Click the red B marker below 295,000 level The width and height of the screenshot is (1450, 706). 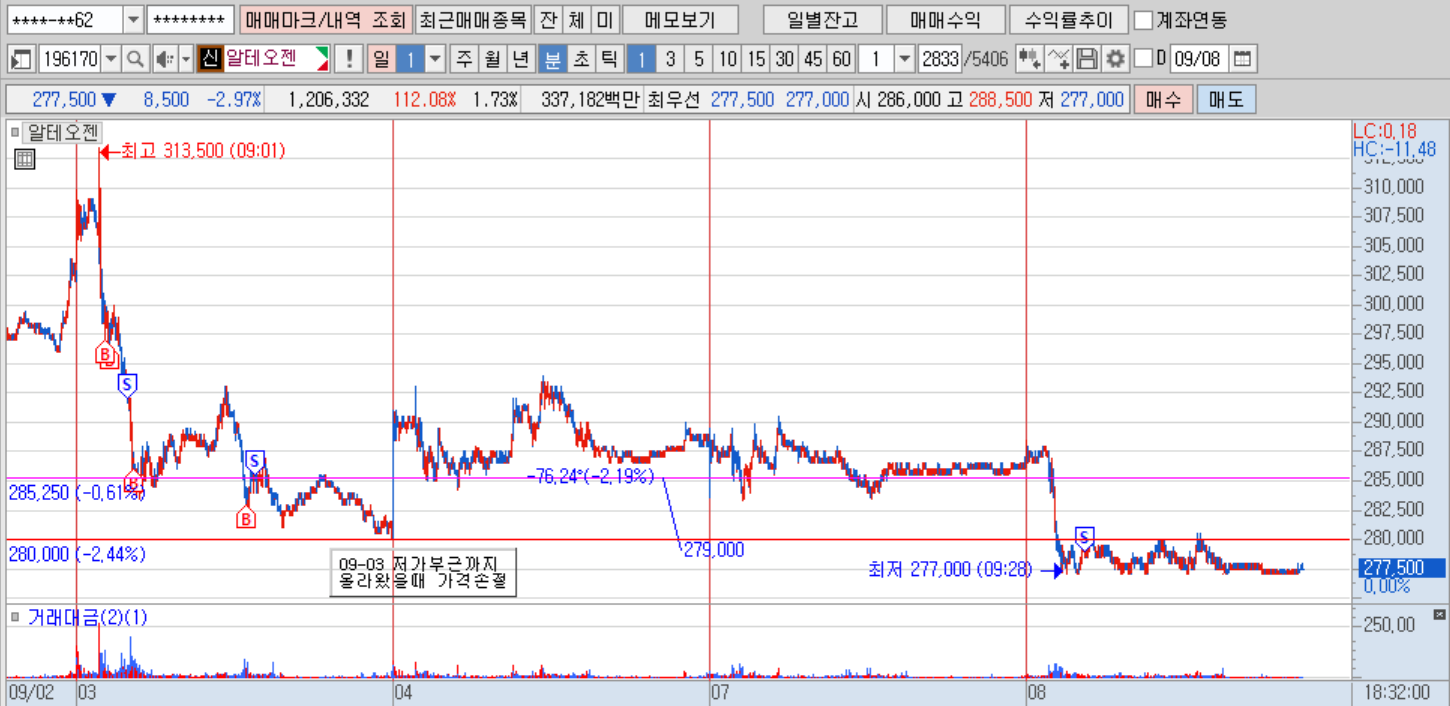[x=105, y=353]
